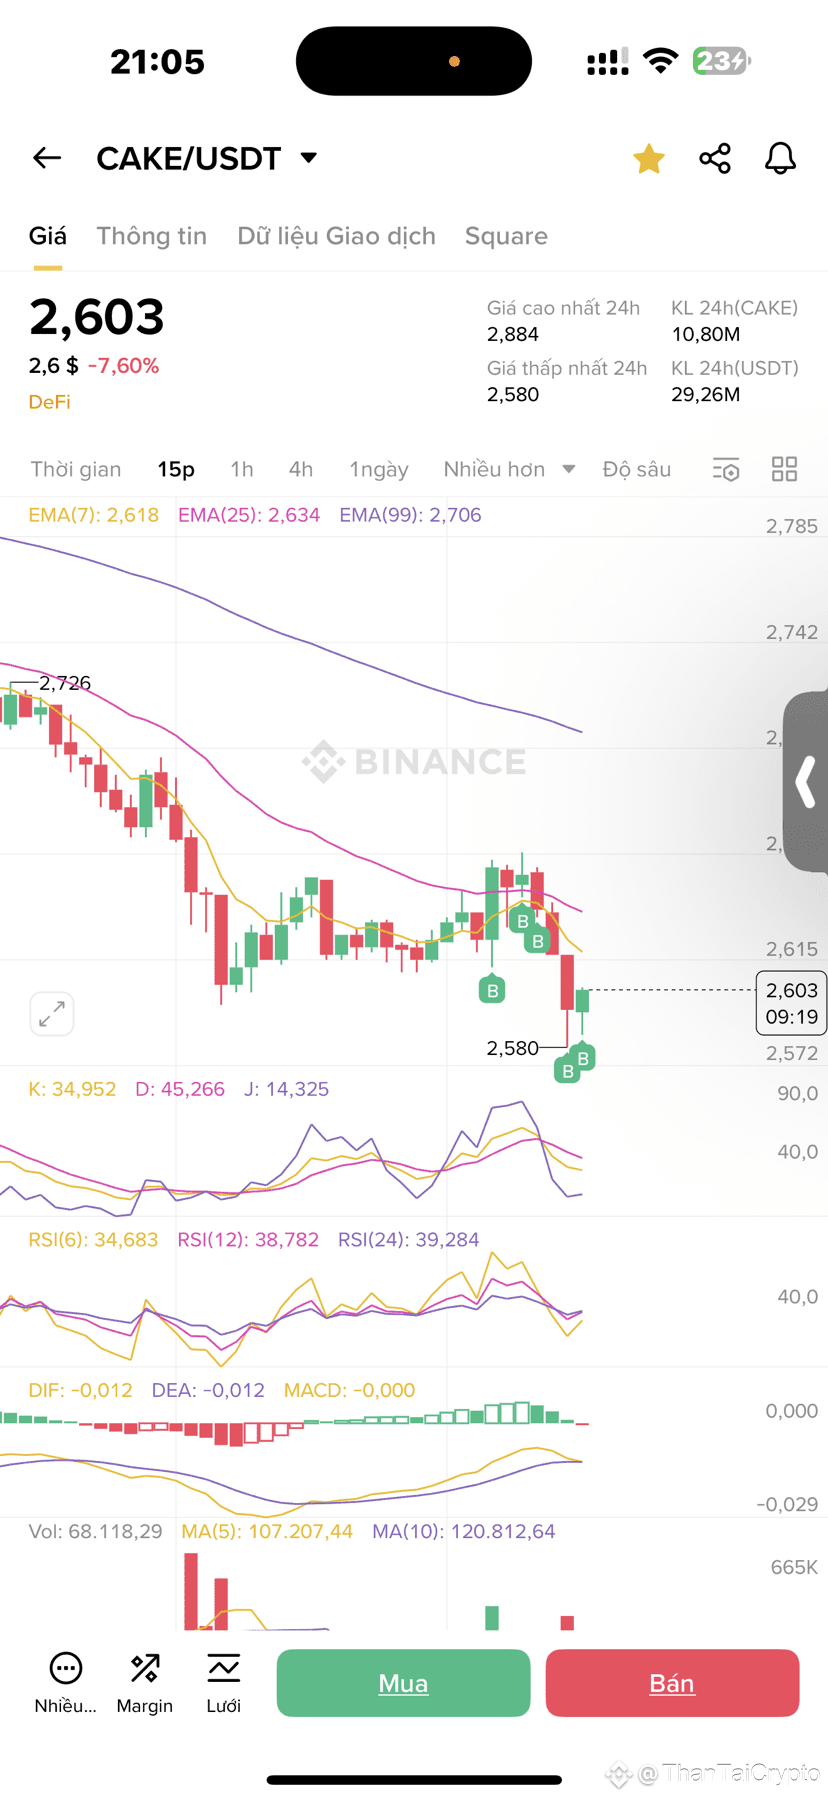This screenshot has height=1800, width=828.
Task: Open the Square tab
Action: click(x=506, y=236)
